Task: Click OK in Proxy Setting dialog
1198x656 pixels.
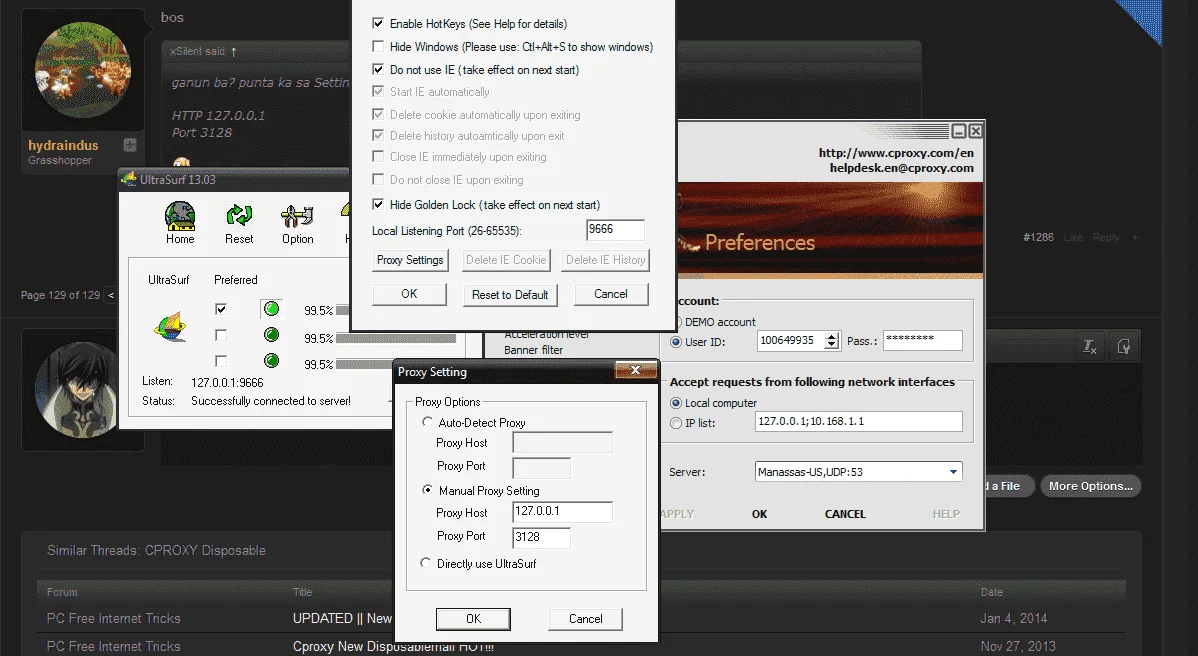Action: click(x=473, y=619)
